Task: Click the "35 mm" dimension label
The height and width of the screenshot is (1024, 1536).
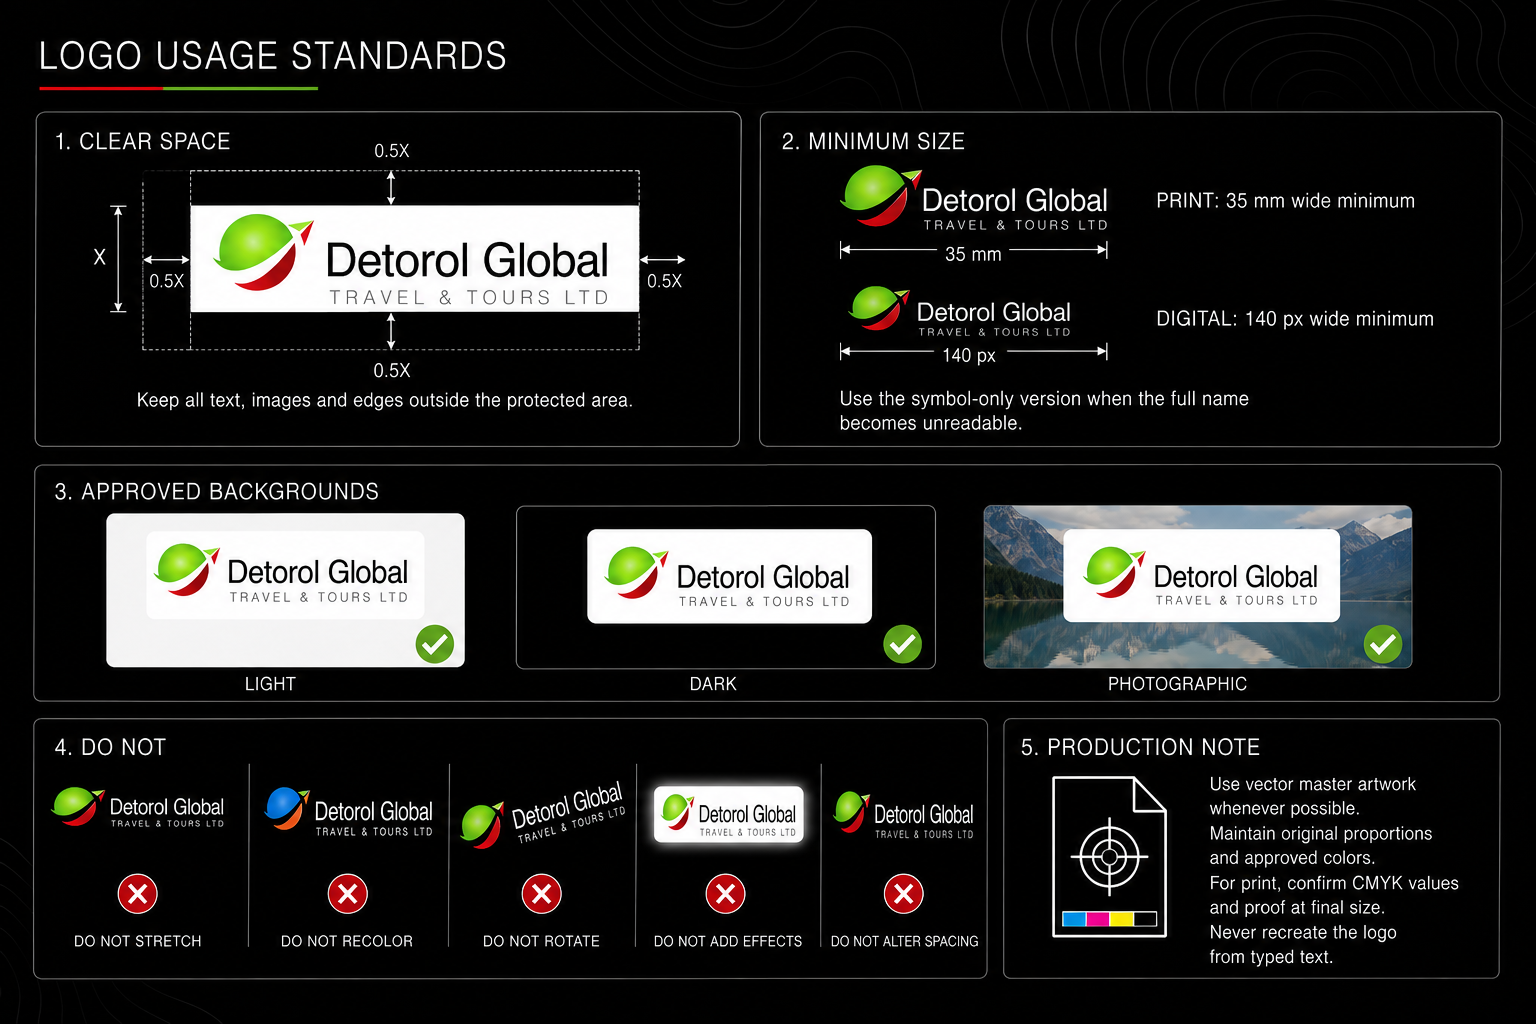Action: tap(973, 254)
